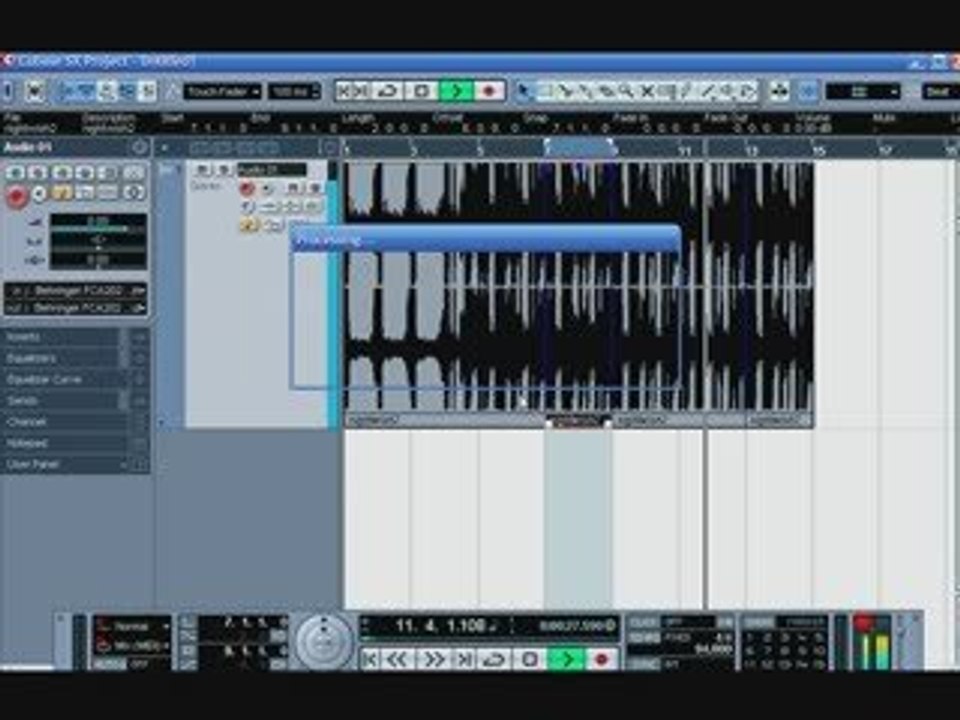Screen dimensions: 960x720
Task: Click the highlighted locator range on the ruler
Action: click(x=579, y=148)
